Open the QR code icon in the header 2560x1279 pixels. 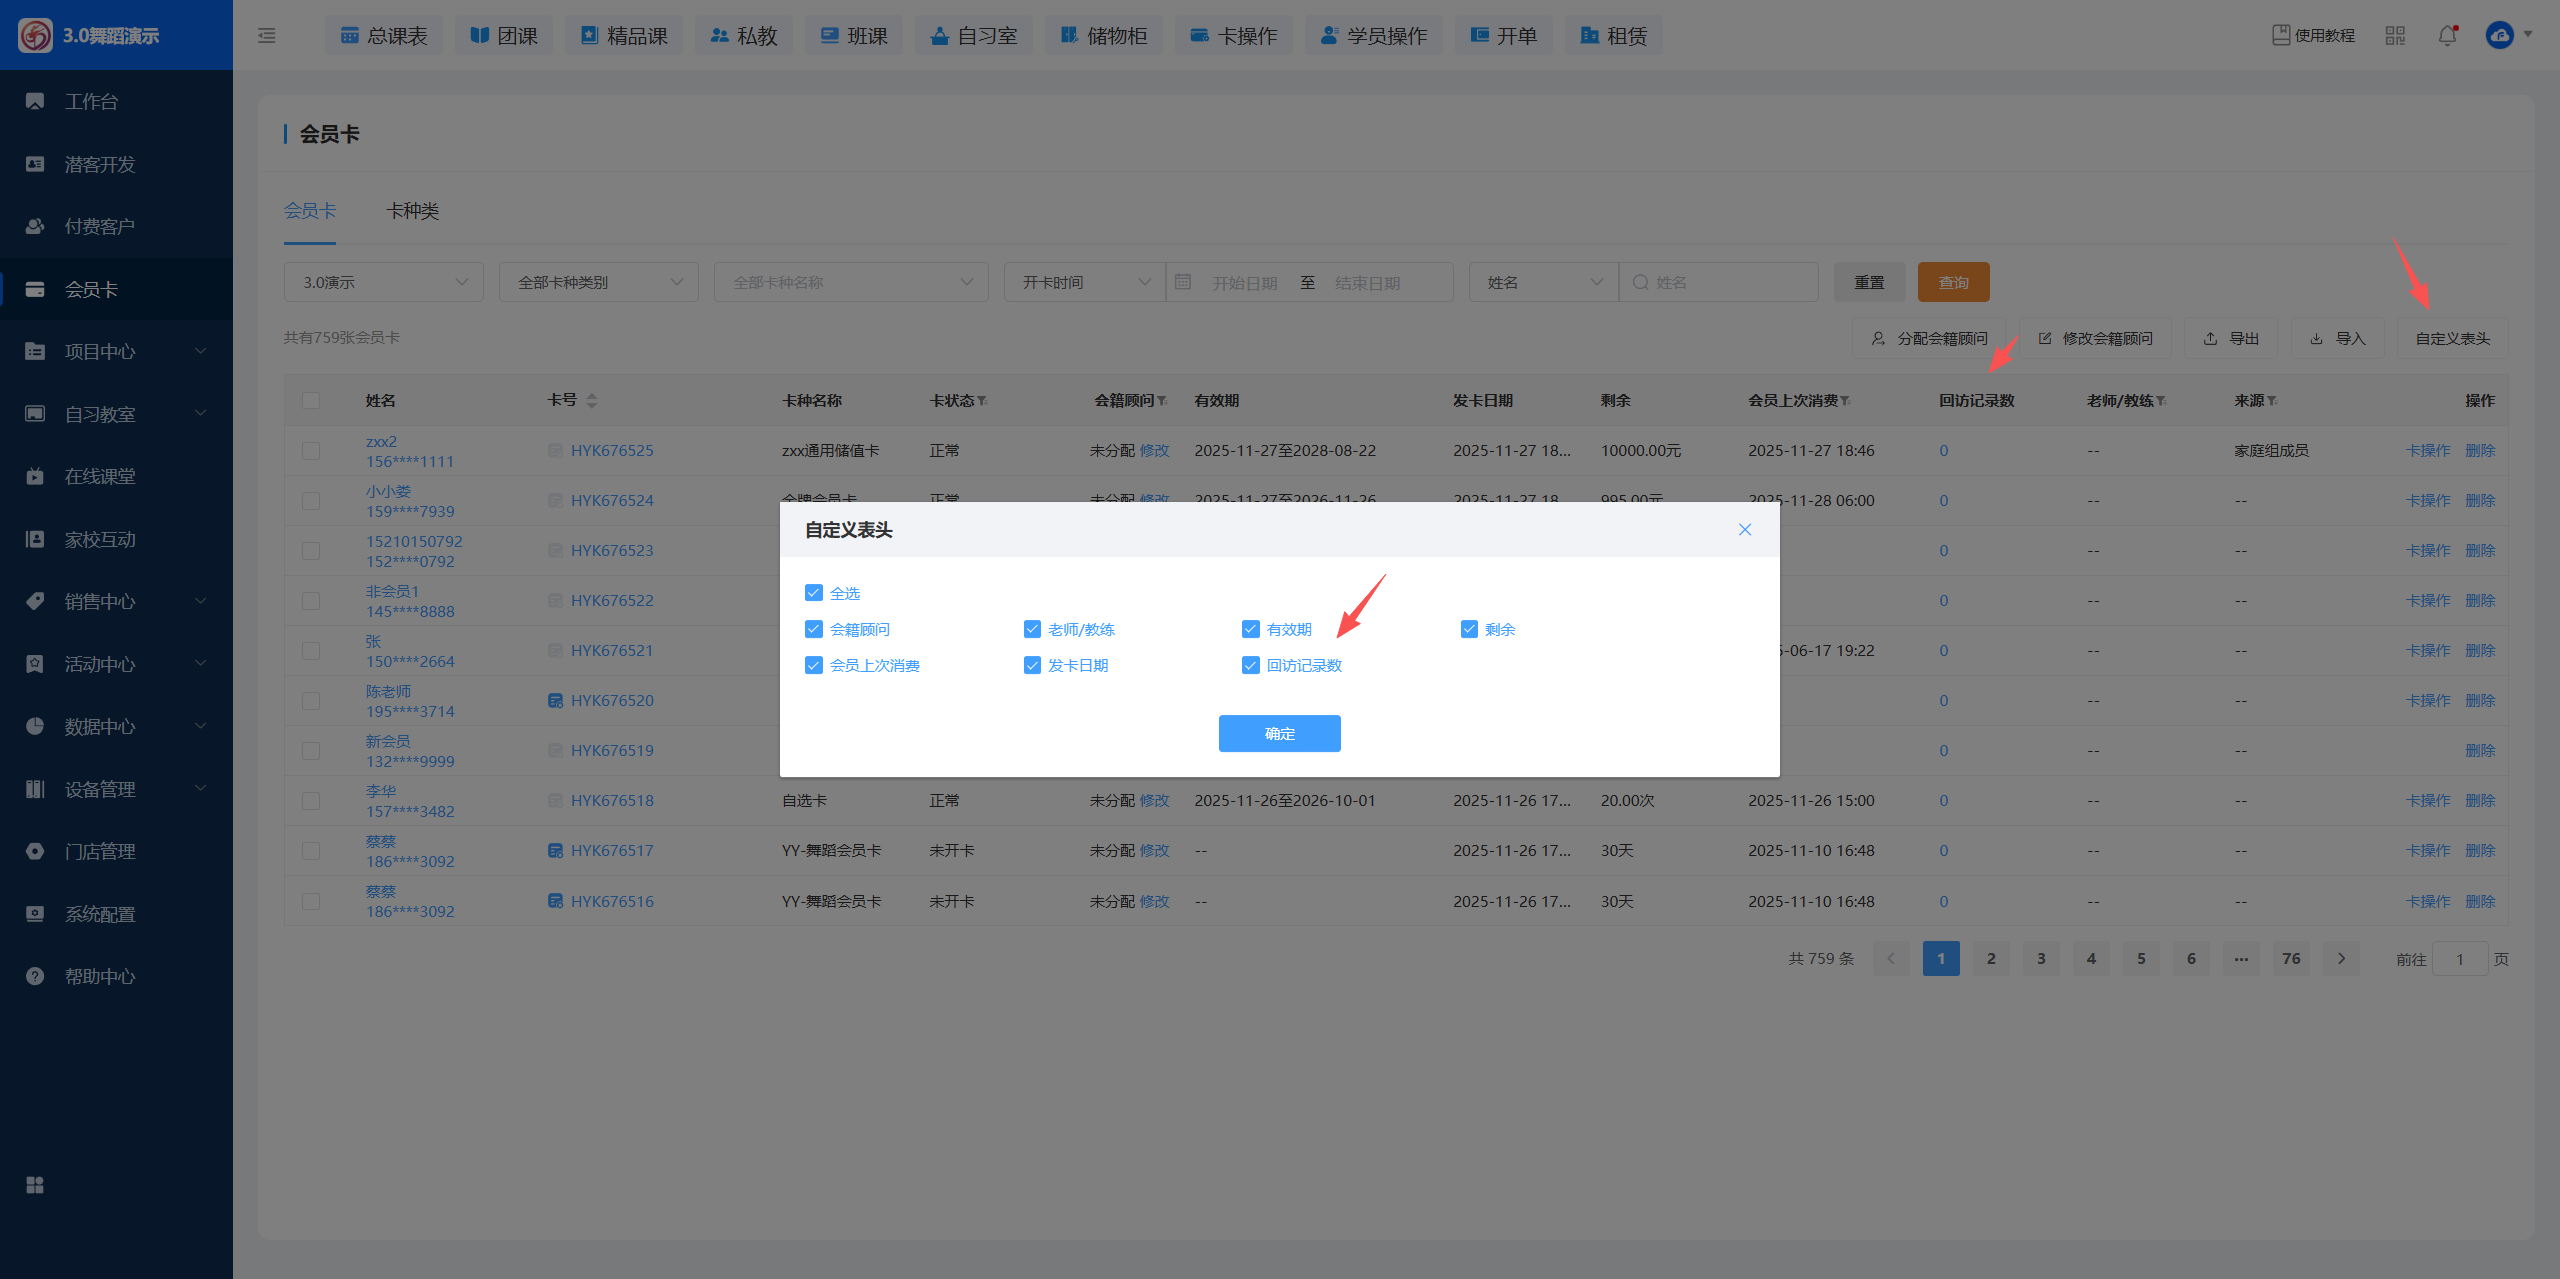2395,36
